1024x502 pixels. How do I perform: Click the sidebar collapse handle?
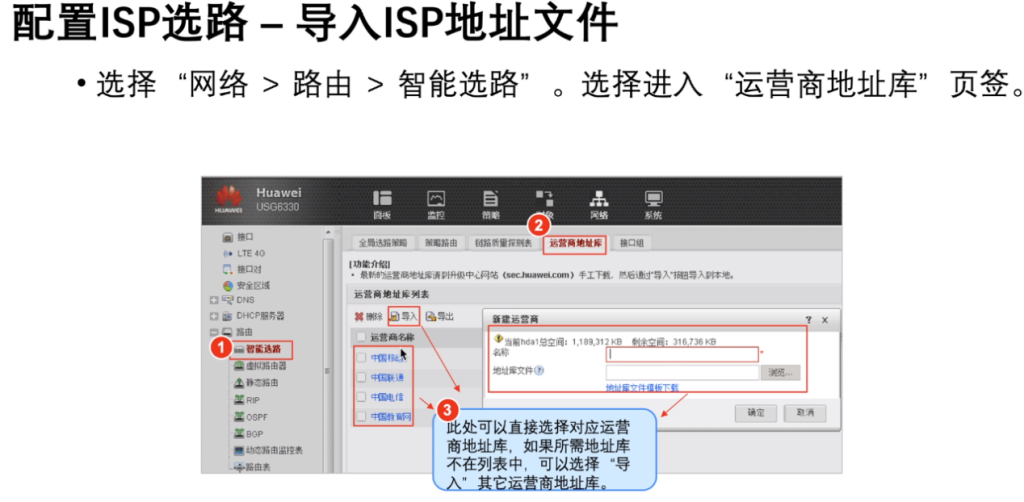(x=338, y=232)
